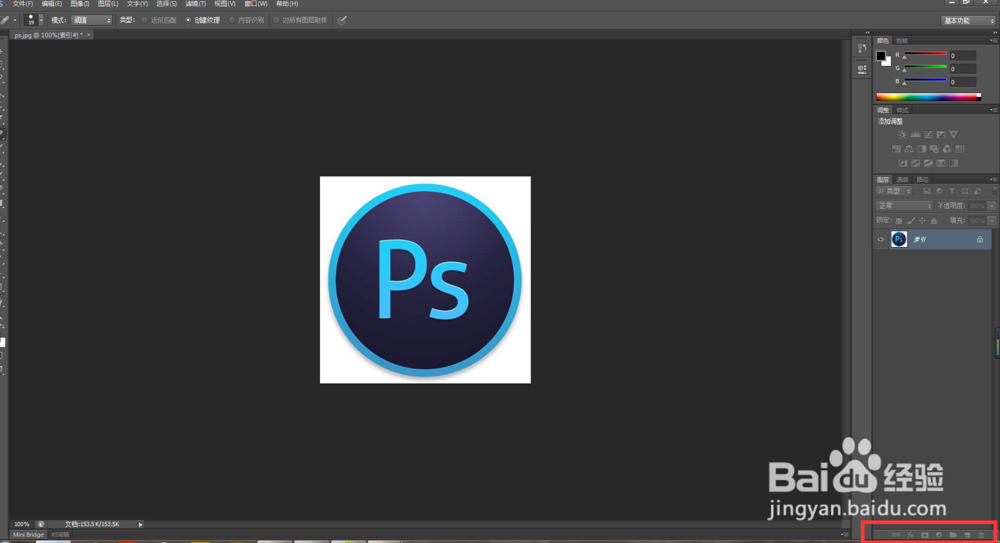The height and width of the screenshot is (543, 1000).
Task: Add a Color Balance adjustment
Action: click(909, 149)
